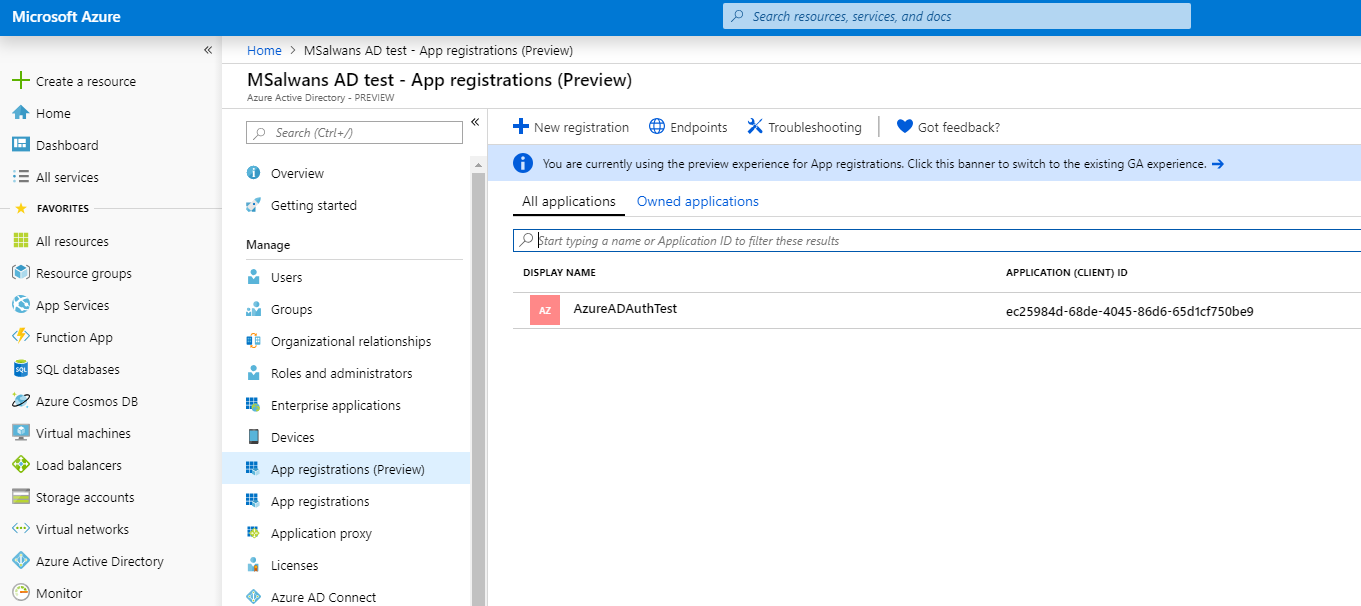Open the Resource groups cube icon
This screenshot has width=1361, height=606.
[20, 273]
